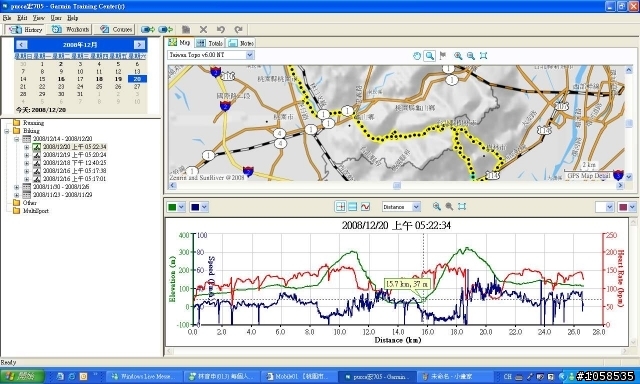Screen dimensions: 640x384
Task: Fit the map to the full track
Action: coord(484,56)
